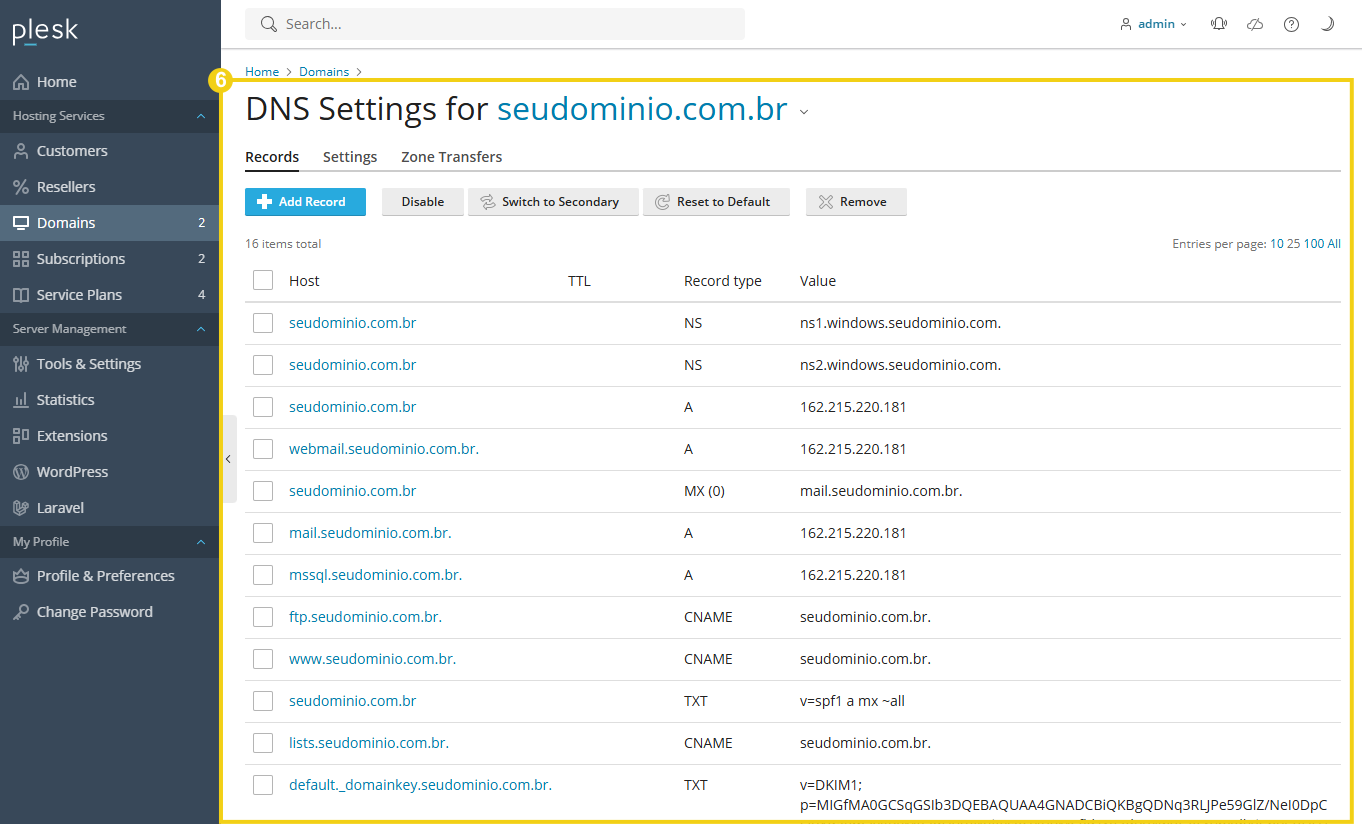Click the help question mark icon
This screenshot has height=824, width=1362.
(1291, 24)
